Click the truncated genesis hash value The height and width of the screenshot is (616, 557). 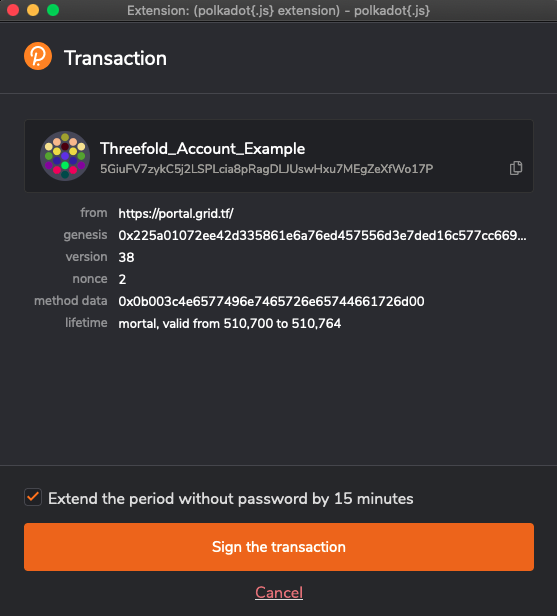322,235
